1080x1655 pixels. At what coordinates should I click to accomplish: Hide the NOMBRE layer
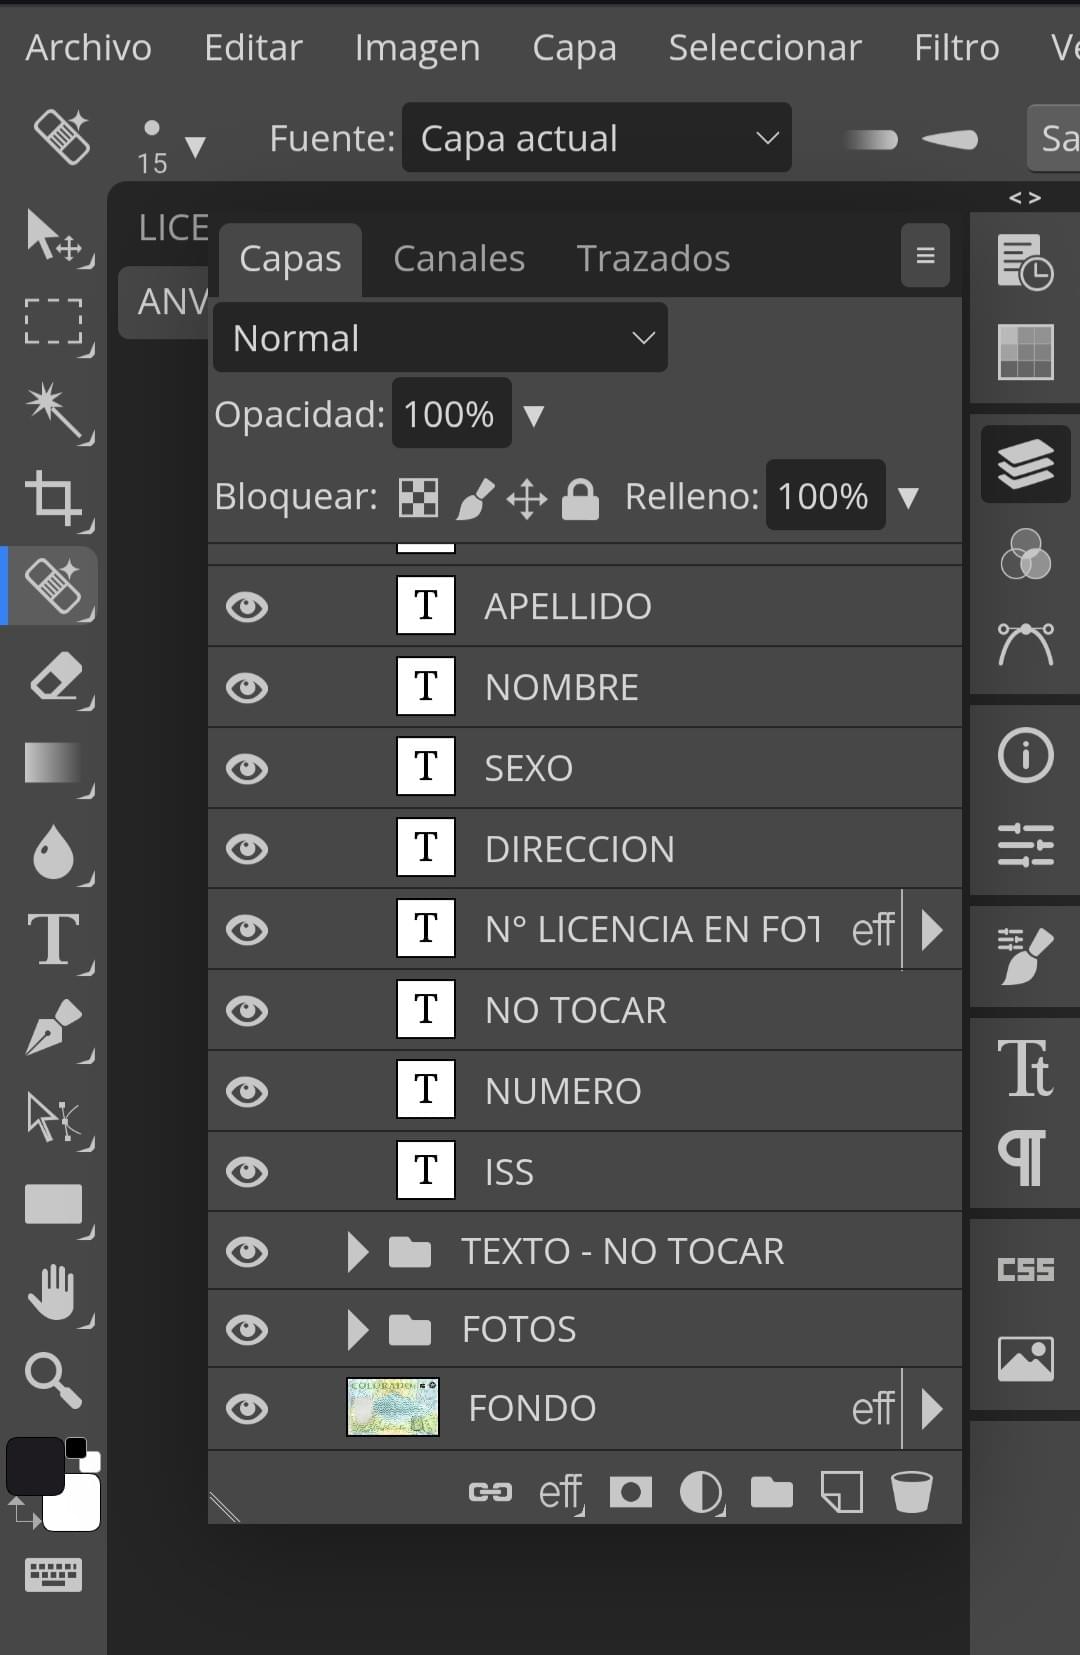(247, 688)
